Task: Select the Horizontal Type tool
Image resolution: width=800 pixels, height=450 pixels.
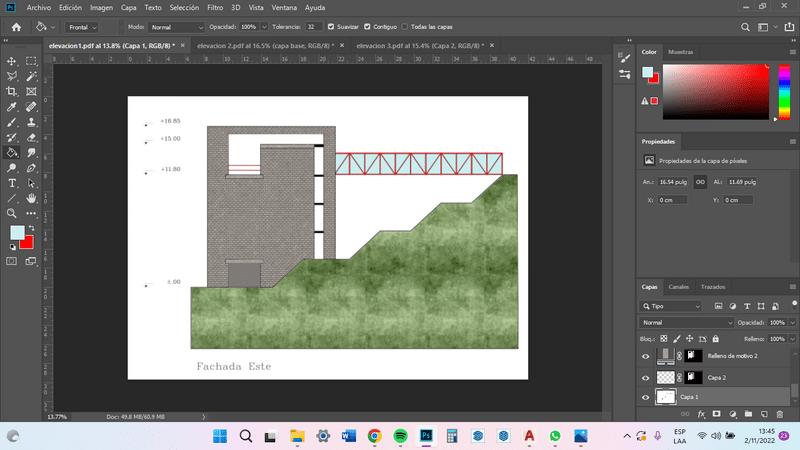Action: pyautogui.click(x=12, y=183)
